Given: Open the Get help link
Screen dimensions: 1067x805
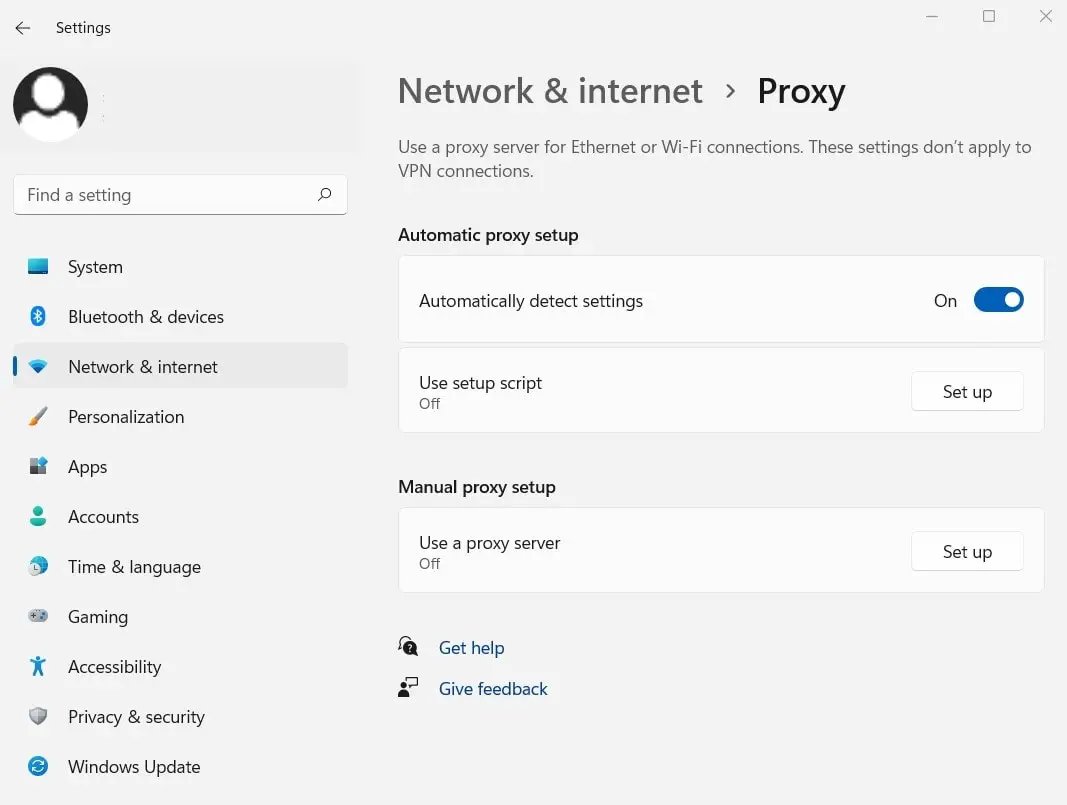Looking at the screenshot, I should [471, 648].
